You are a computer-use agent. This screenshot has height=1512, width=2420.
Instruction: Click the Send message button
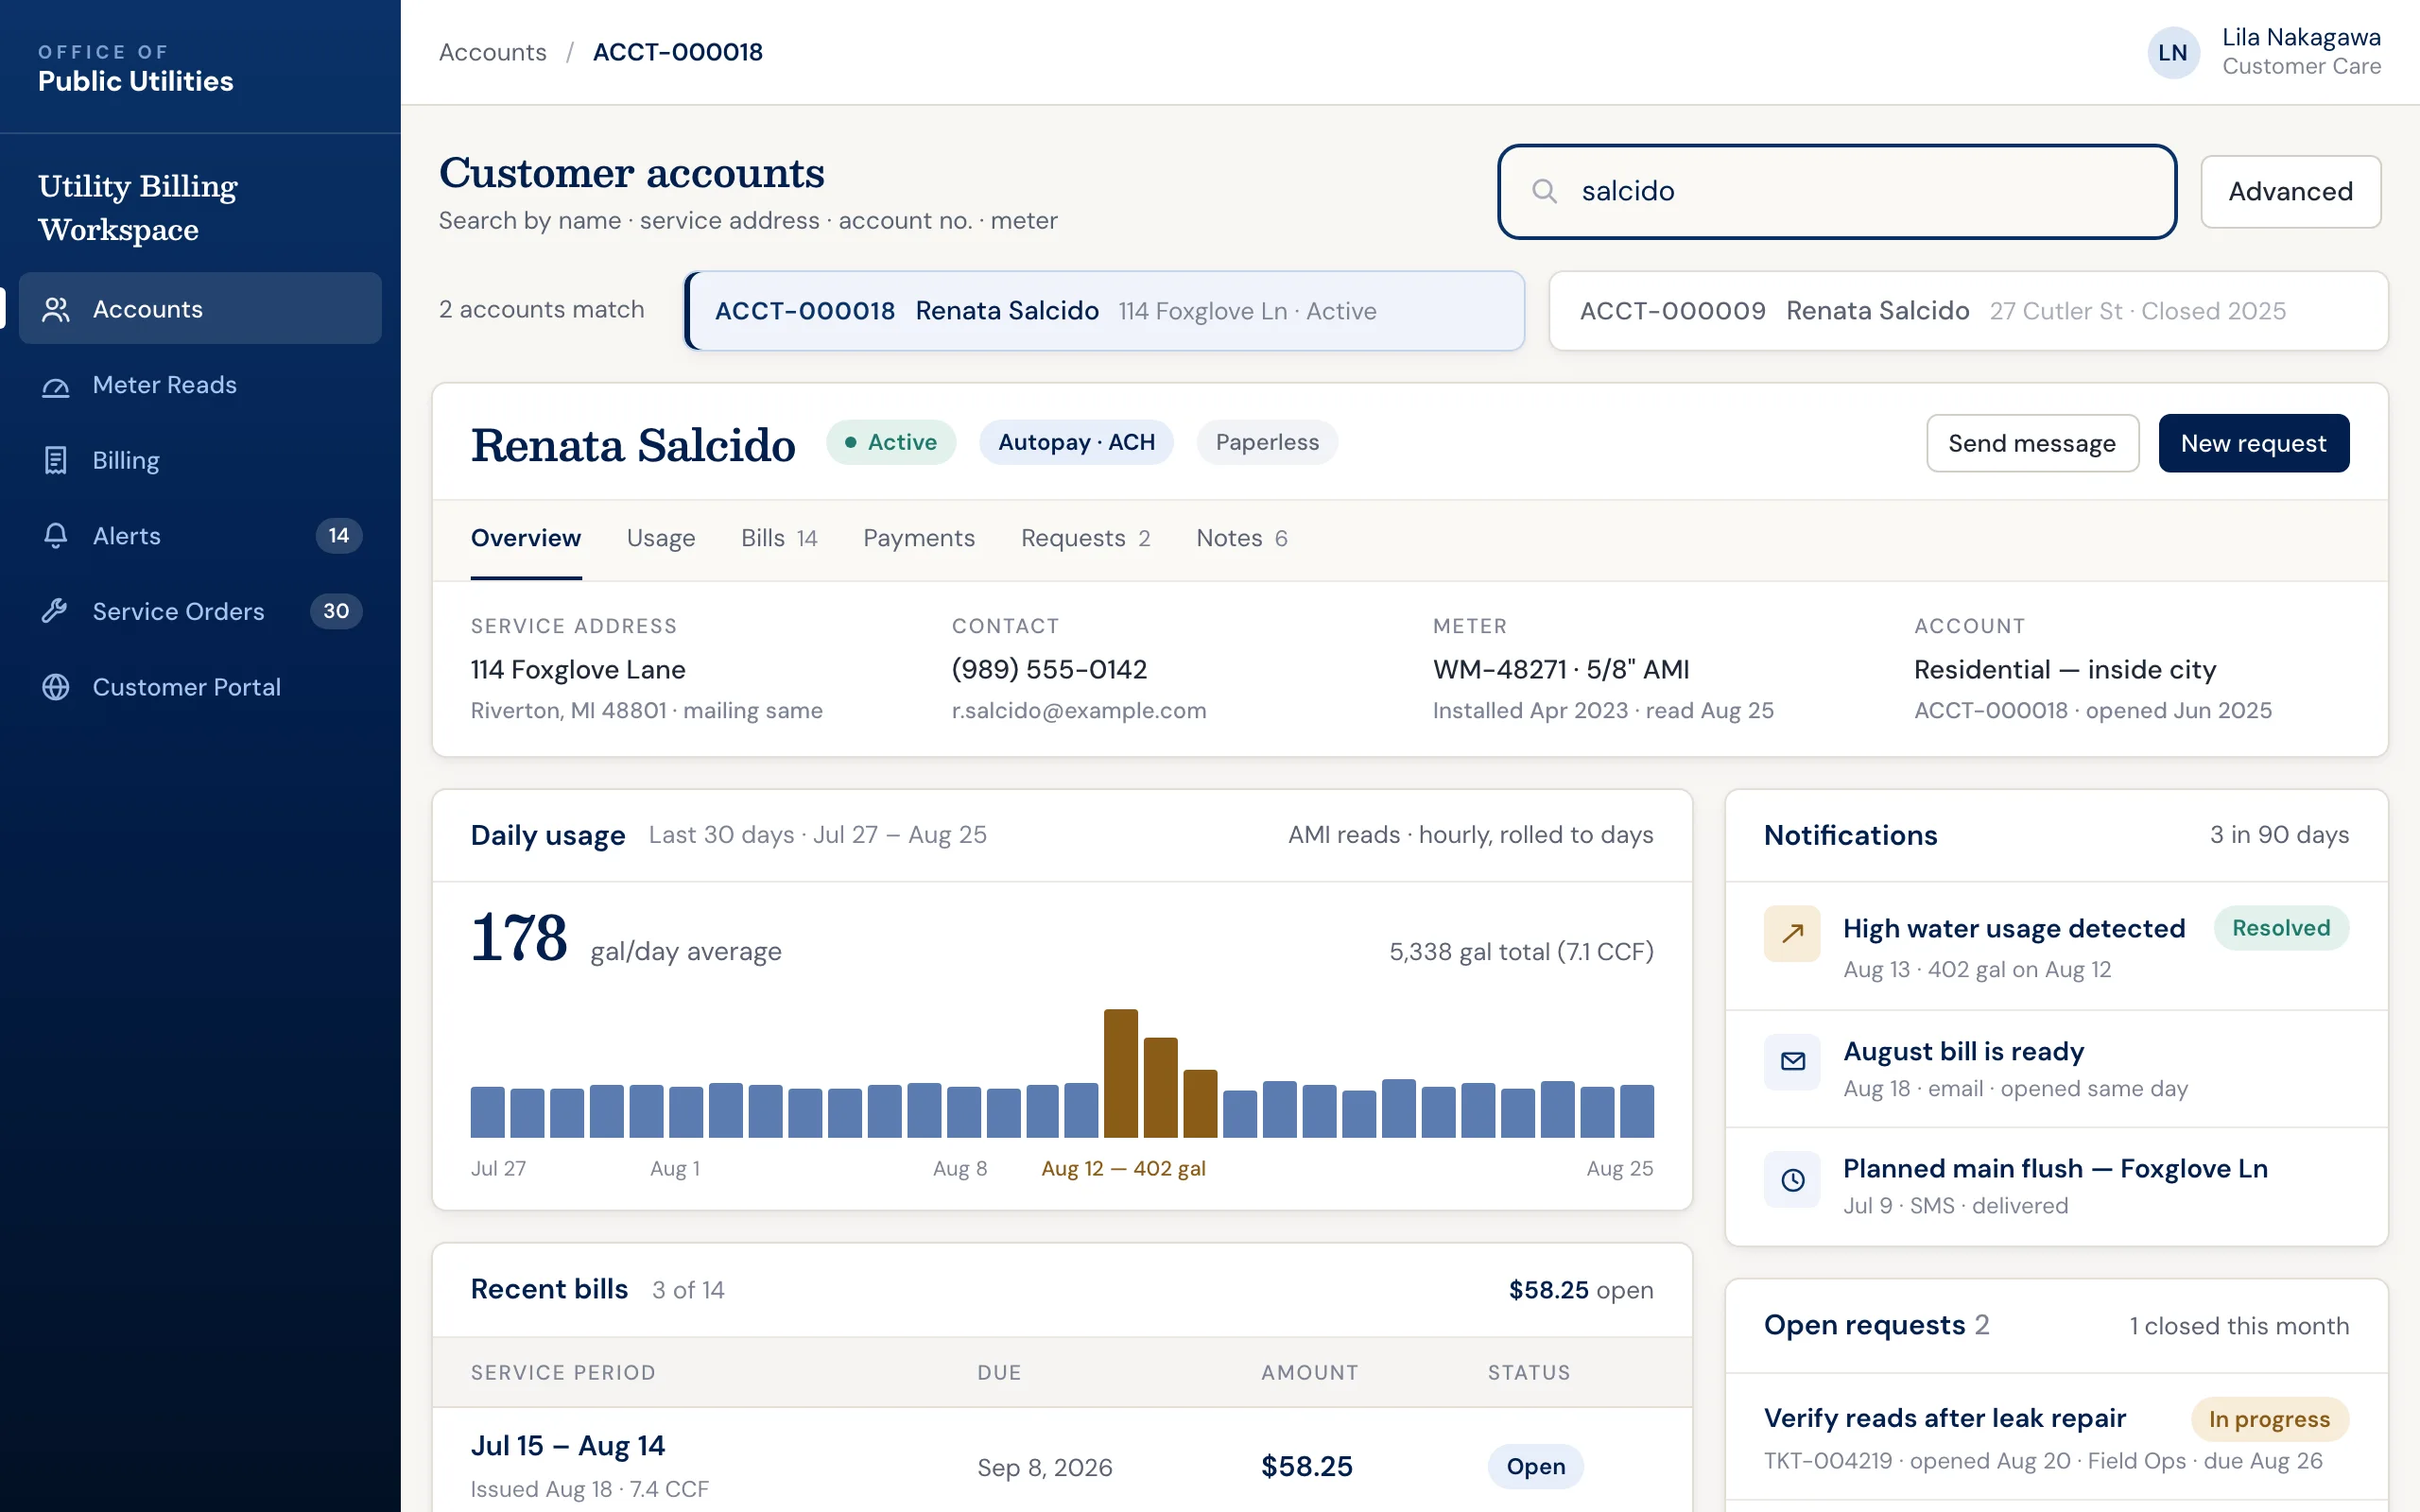pos(2032,443)
